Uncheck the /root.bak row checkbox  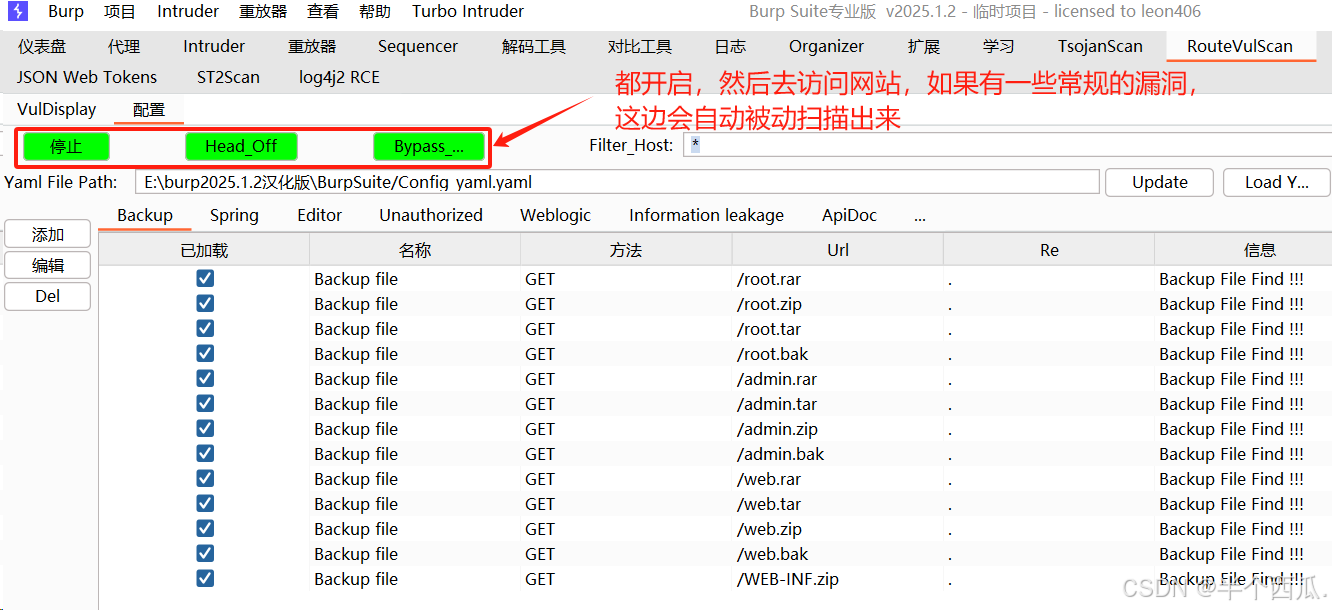click(205, 353)
